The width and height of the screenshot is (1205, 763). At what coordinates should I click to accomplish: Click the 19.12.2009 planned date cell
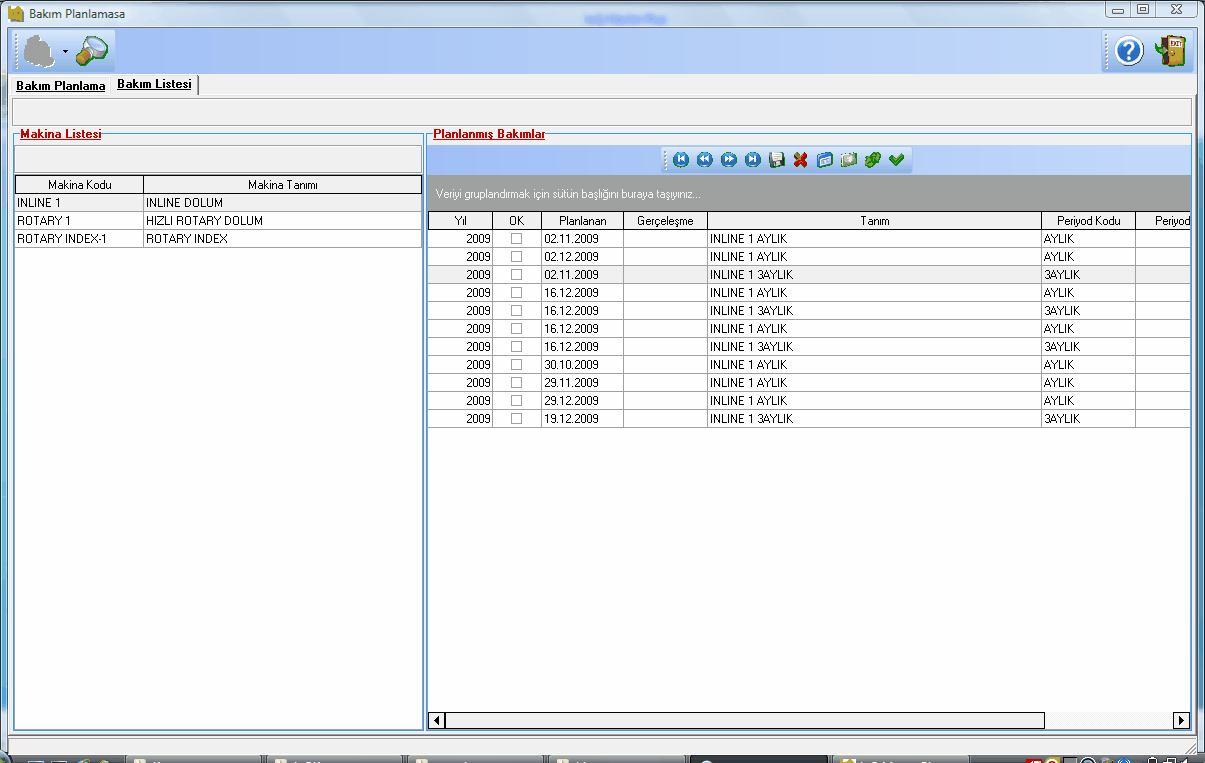pos(582,419)
